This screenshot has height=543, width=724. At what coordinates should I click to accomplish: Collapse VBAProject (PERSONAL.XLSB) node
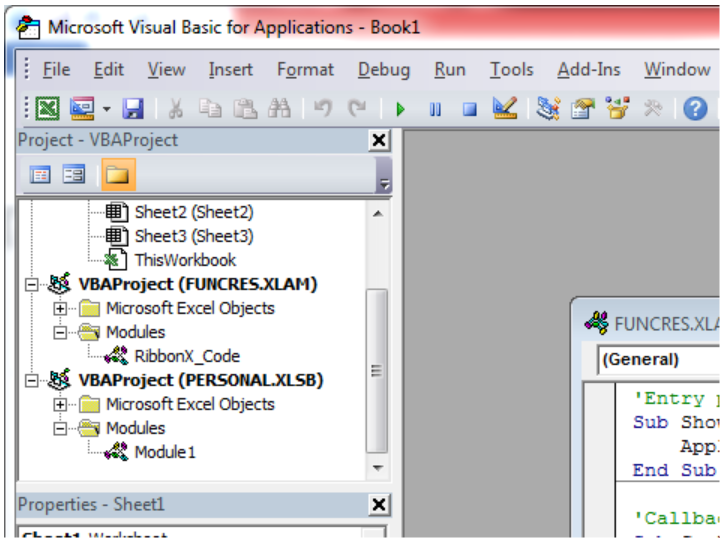coord(31,380)
